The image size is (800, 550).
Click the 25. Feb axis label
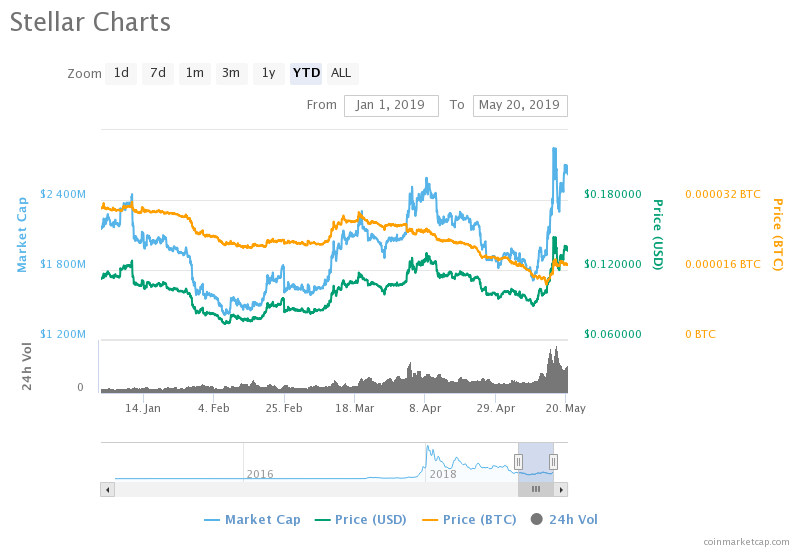pos(284,409)
